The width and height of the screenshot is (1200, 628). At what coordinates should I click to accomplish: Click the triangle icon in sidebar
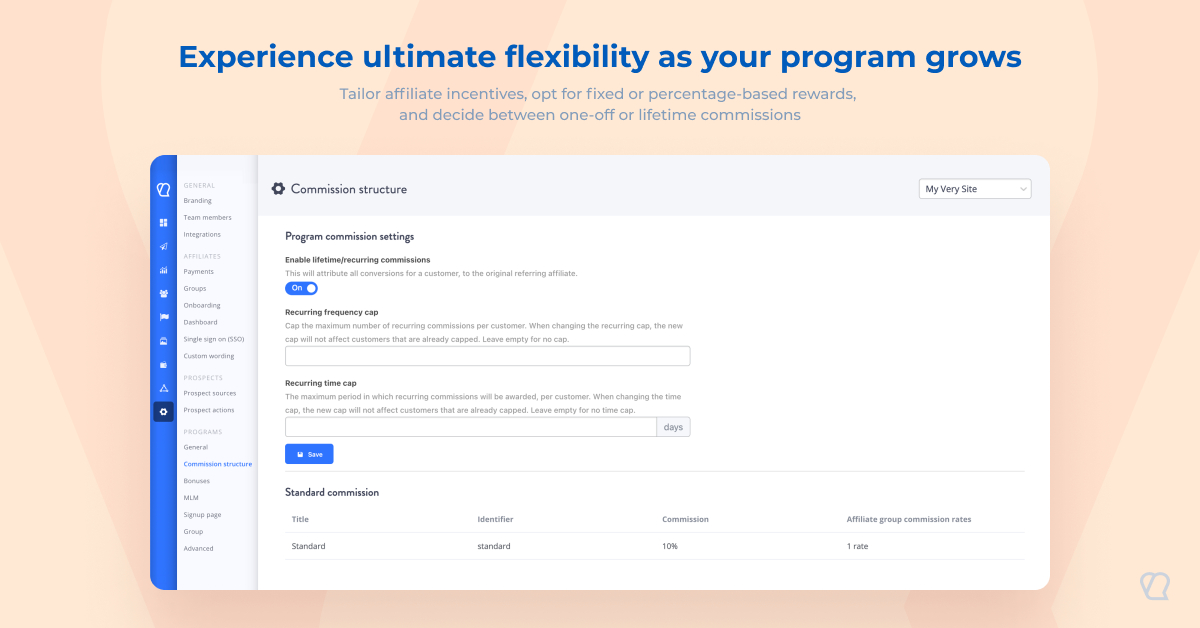pyautogui.click(x=163, y=388)
